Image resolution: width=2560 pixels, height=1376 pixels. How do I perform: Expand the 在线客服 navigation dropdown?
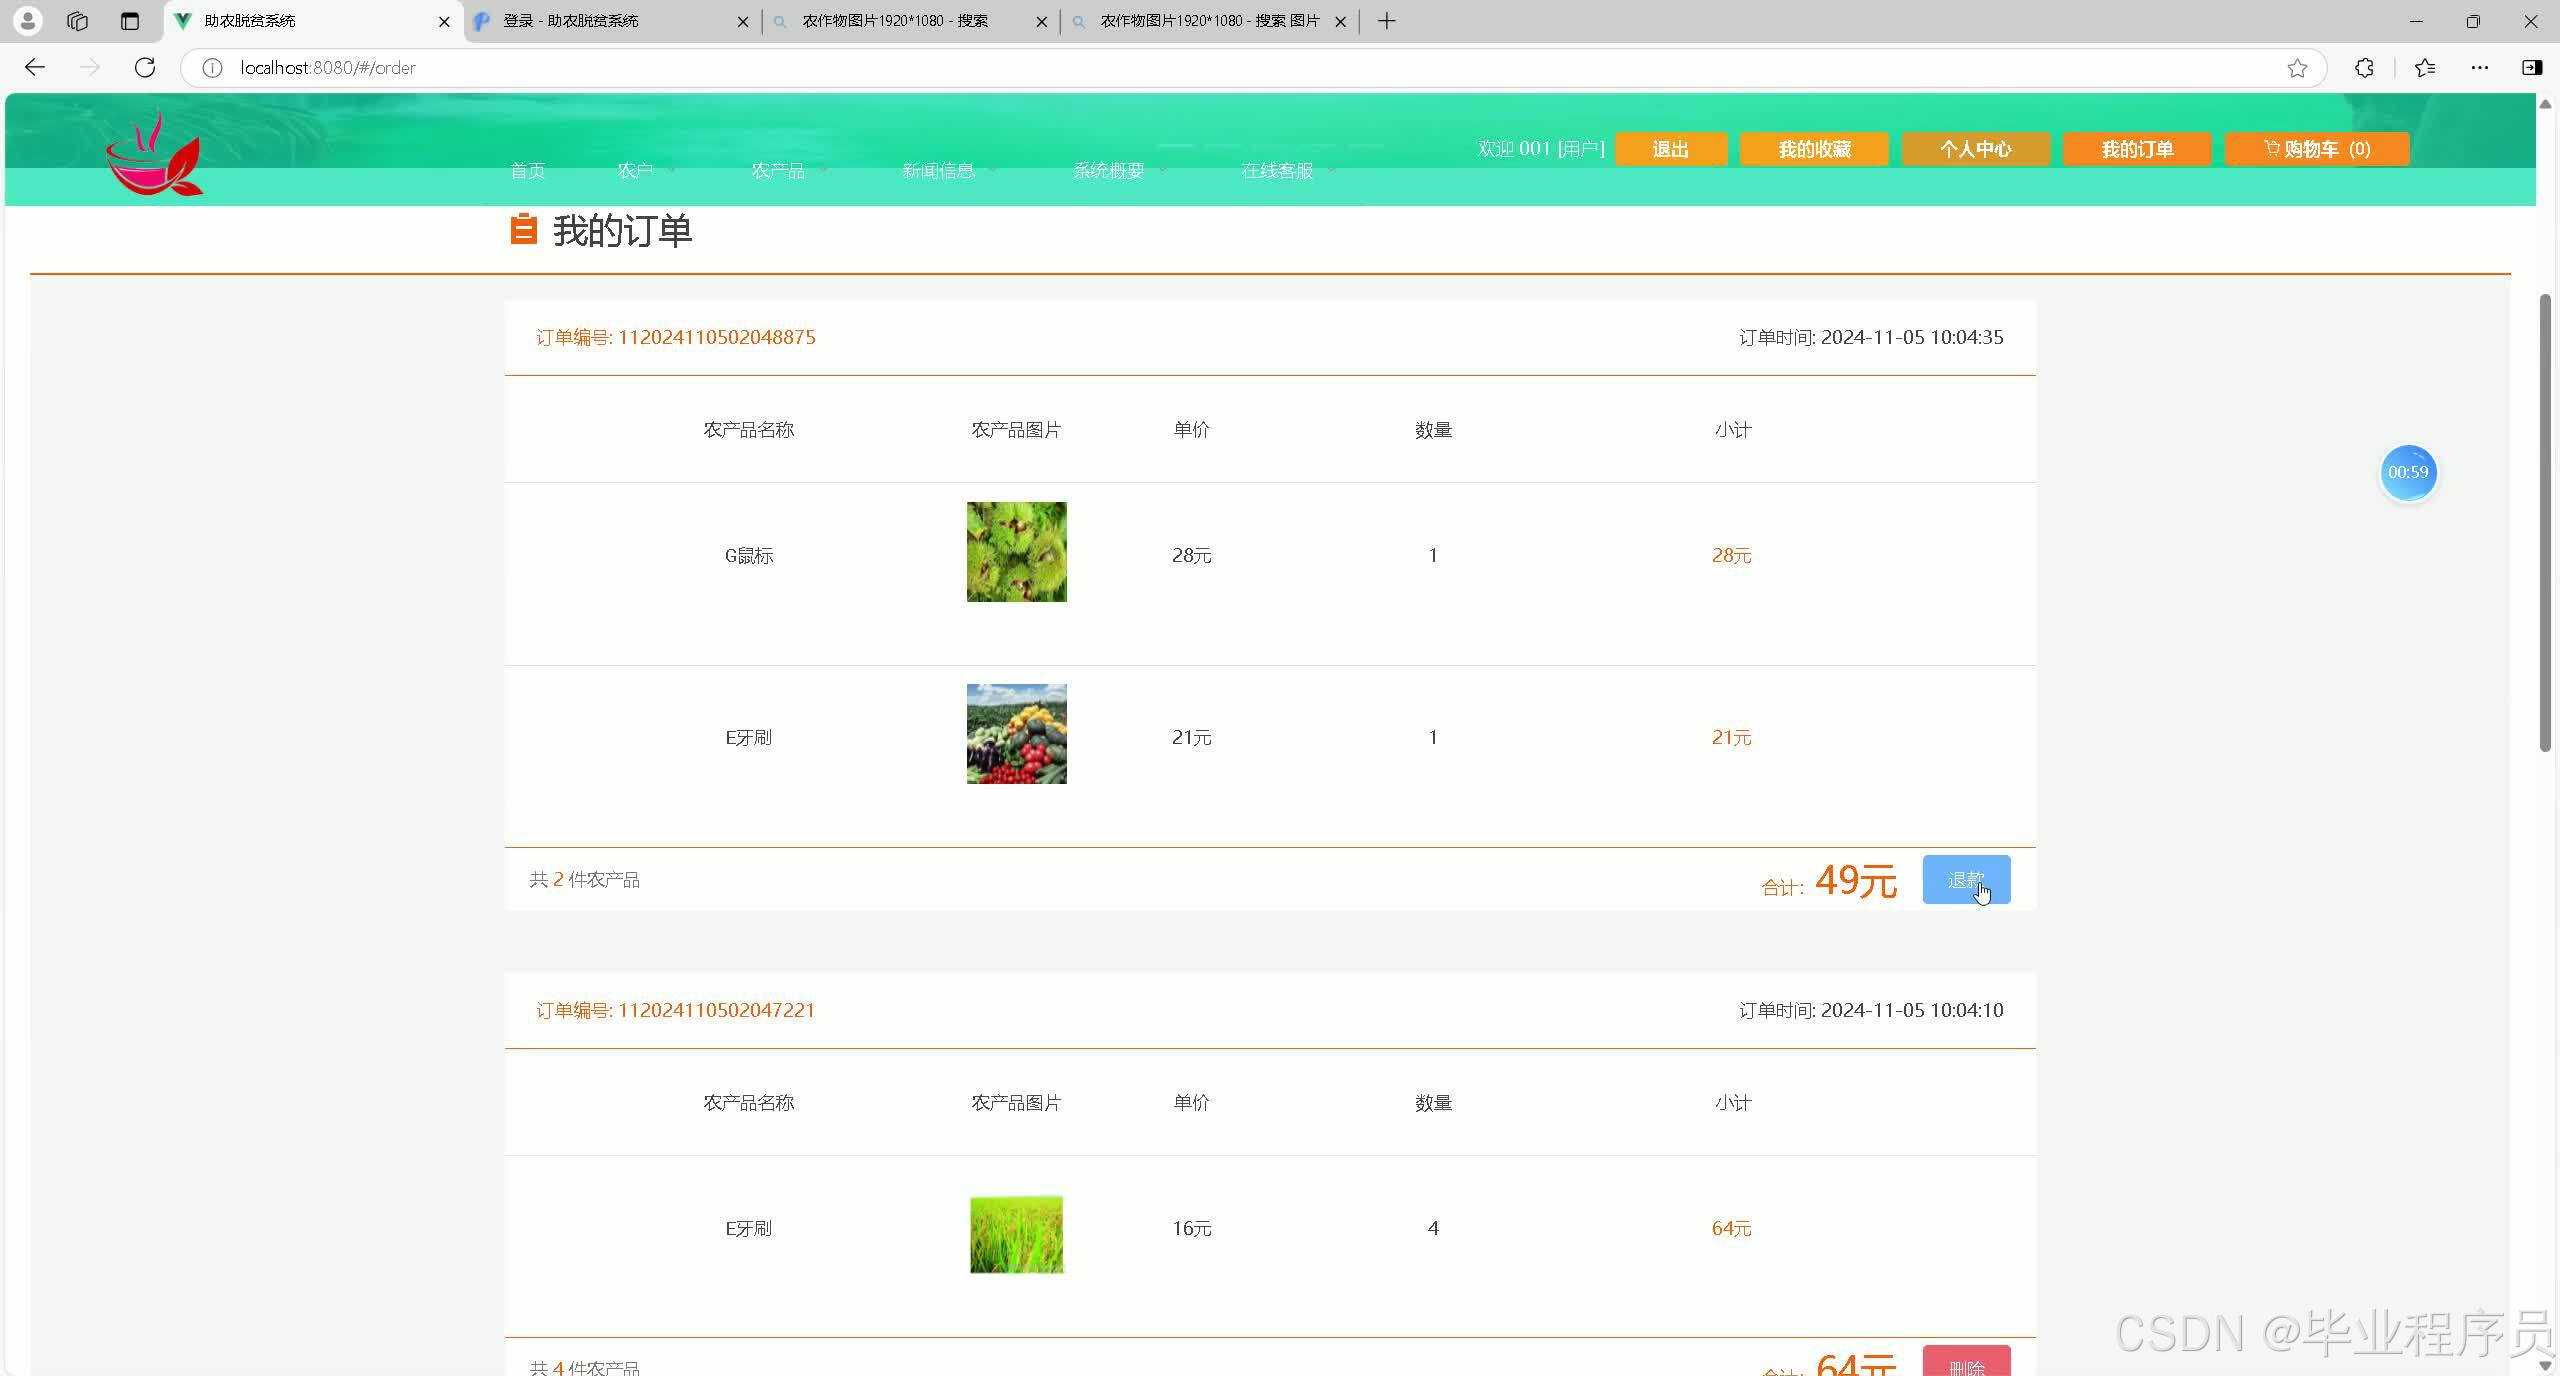point(1287,171)
